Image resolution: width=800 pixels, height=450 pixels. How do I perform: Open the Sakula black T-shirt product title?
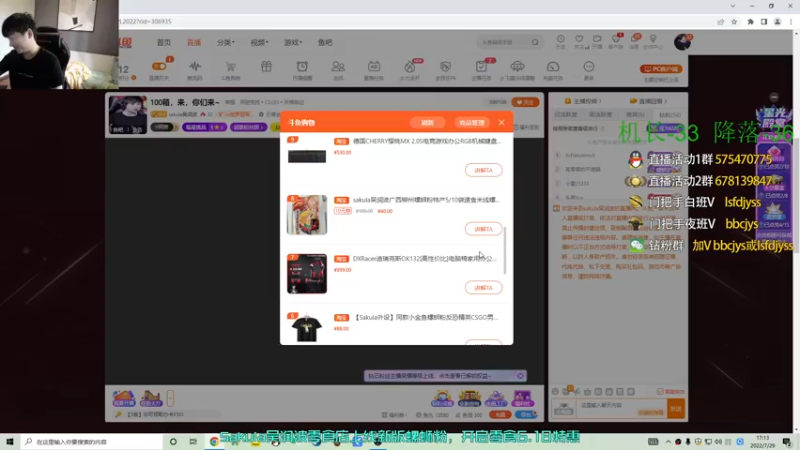pos(426,317)
